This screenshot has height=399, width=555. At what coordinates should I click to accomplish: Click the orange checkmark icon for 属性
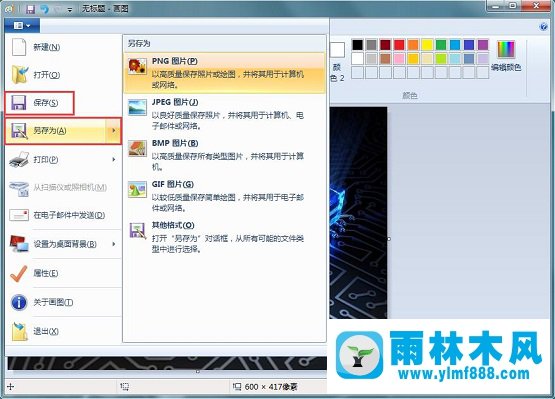click(19, 273)
